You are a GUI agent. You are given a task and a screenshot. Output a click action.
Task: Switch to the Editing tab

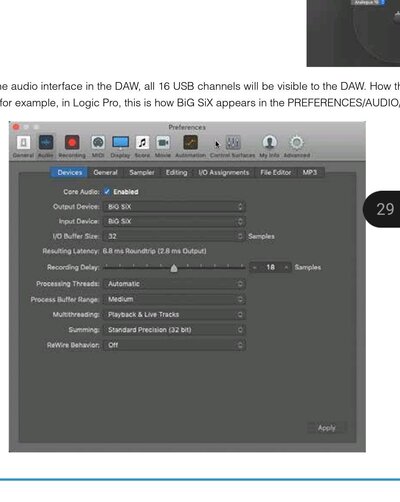click(x=177, y=172)
